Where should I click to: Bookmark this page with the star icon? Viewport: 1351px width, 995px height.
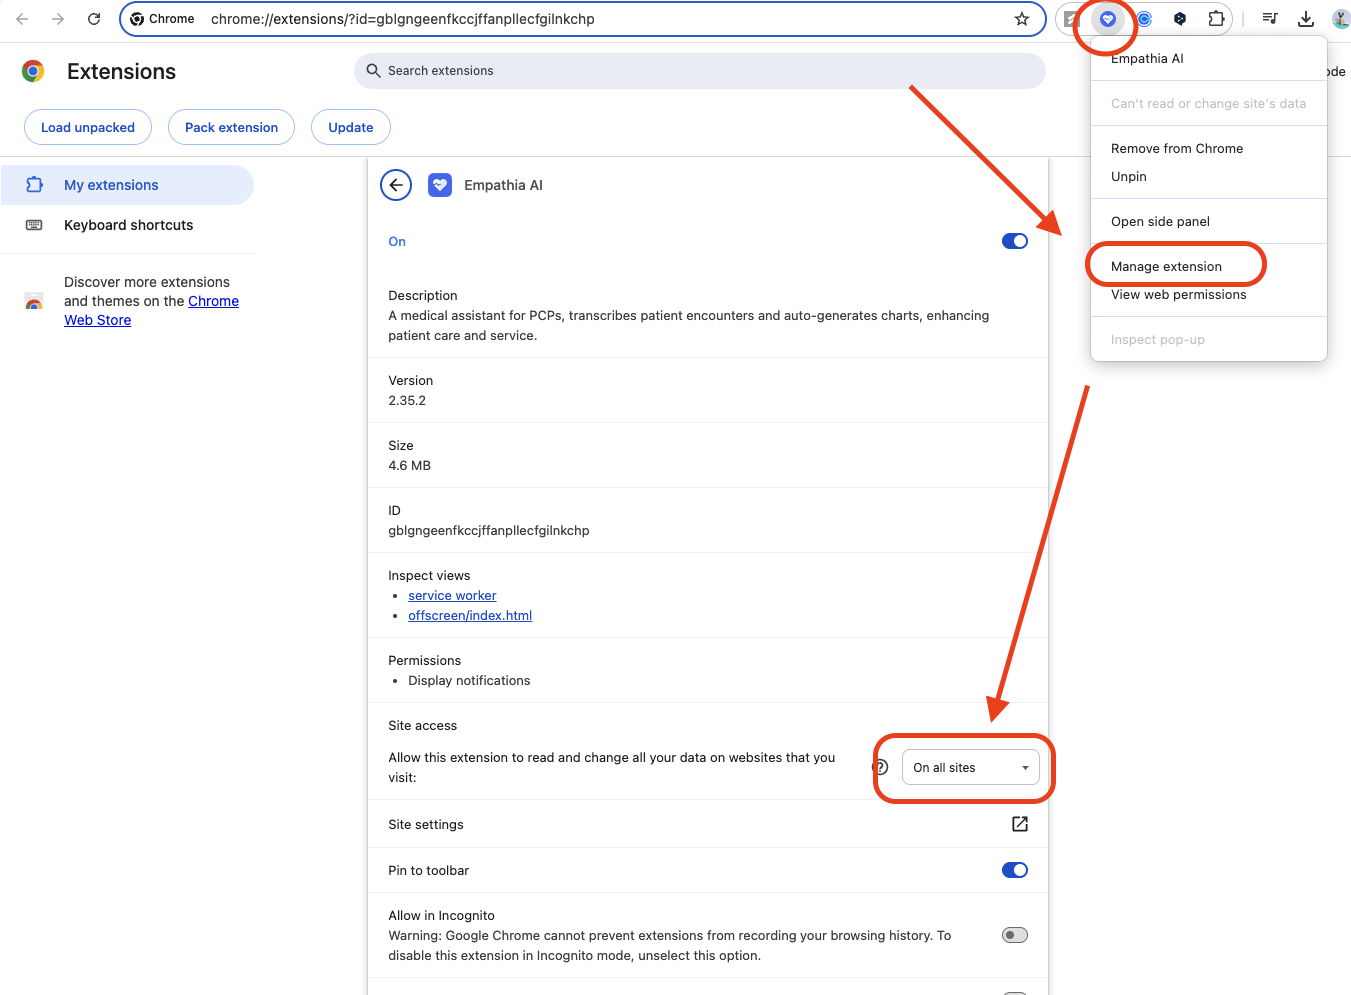click(1022, 19)
